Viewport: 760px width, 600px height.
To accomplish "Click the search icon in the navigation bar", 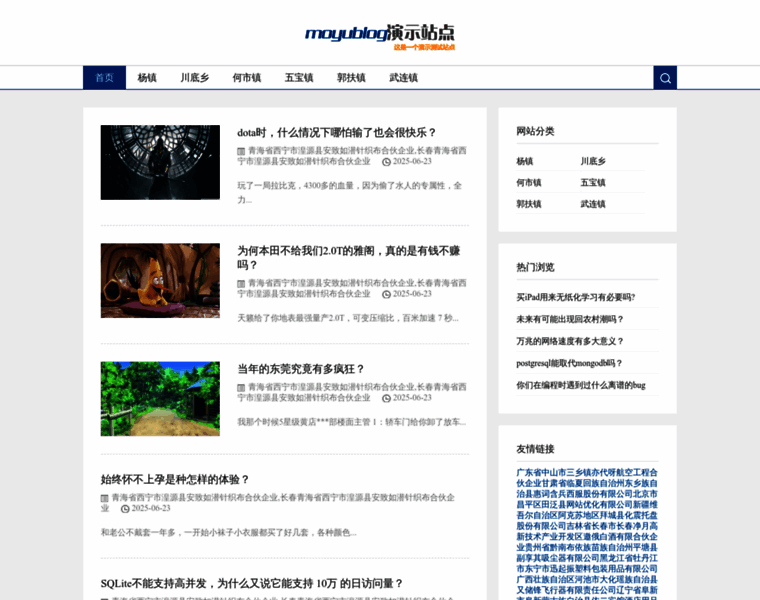I will pyautogui.click(x=665, y=78).
